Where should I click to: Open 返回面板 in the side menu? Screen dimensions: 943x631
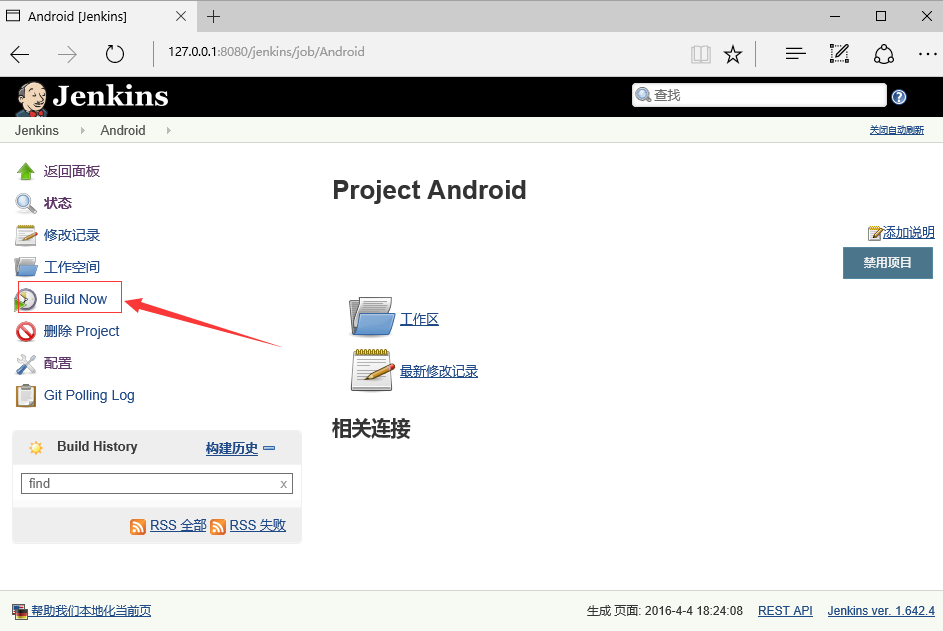pos(72,171)
